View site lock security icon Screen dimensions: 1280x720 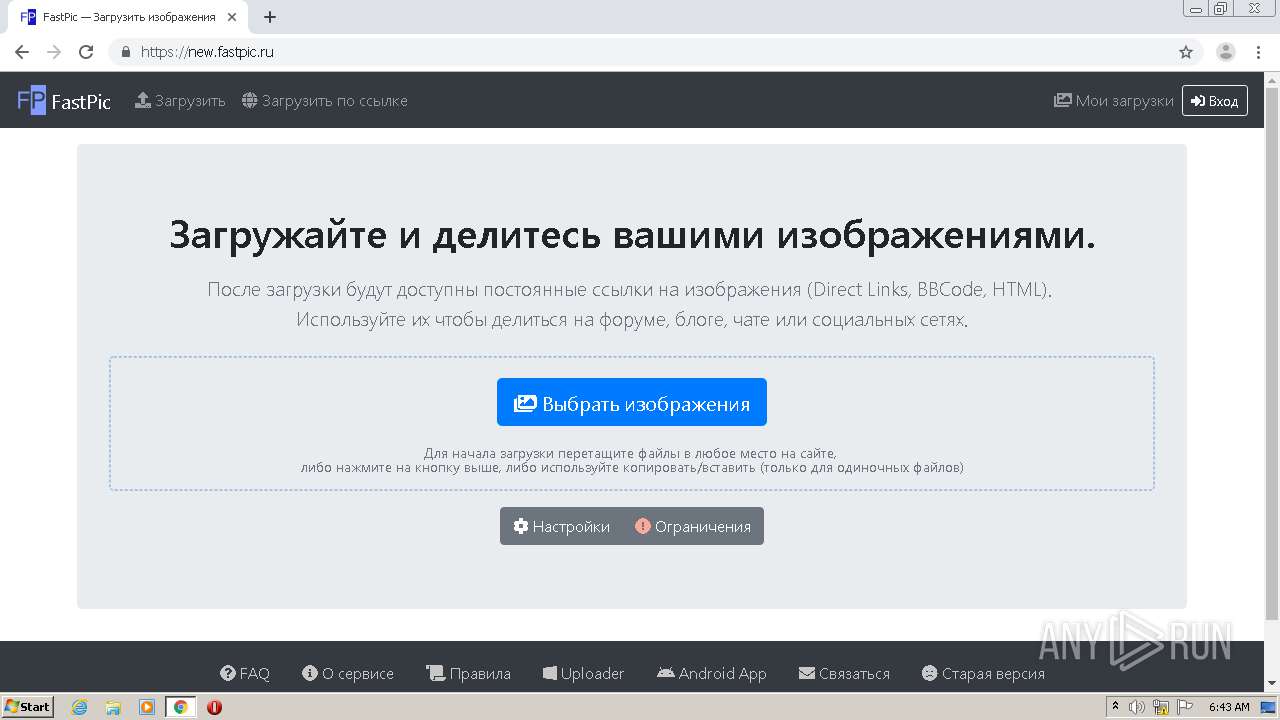[x=126, y=52]
